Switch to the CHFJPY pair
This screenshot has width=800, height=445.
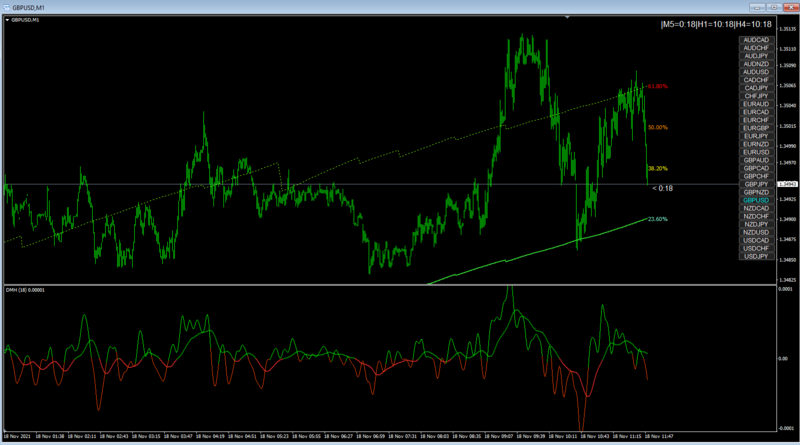tap(756, 96)
